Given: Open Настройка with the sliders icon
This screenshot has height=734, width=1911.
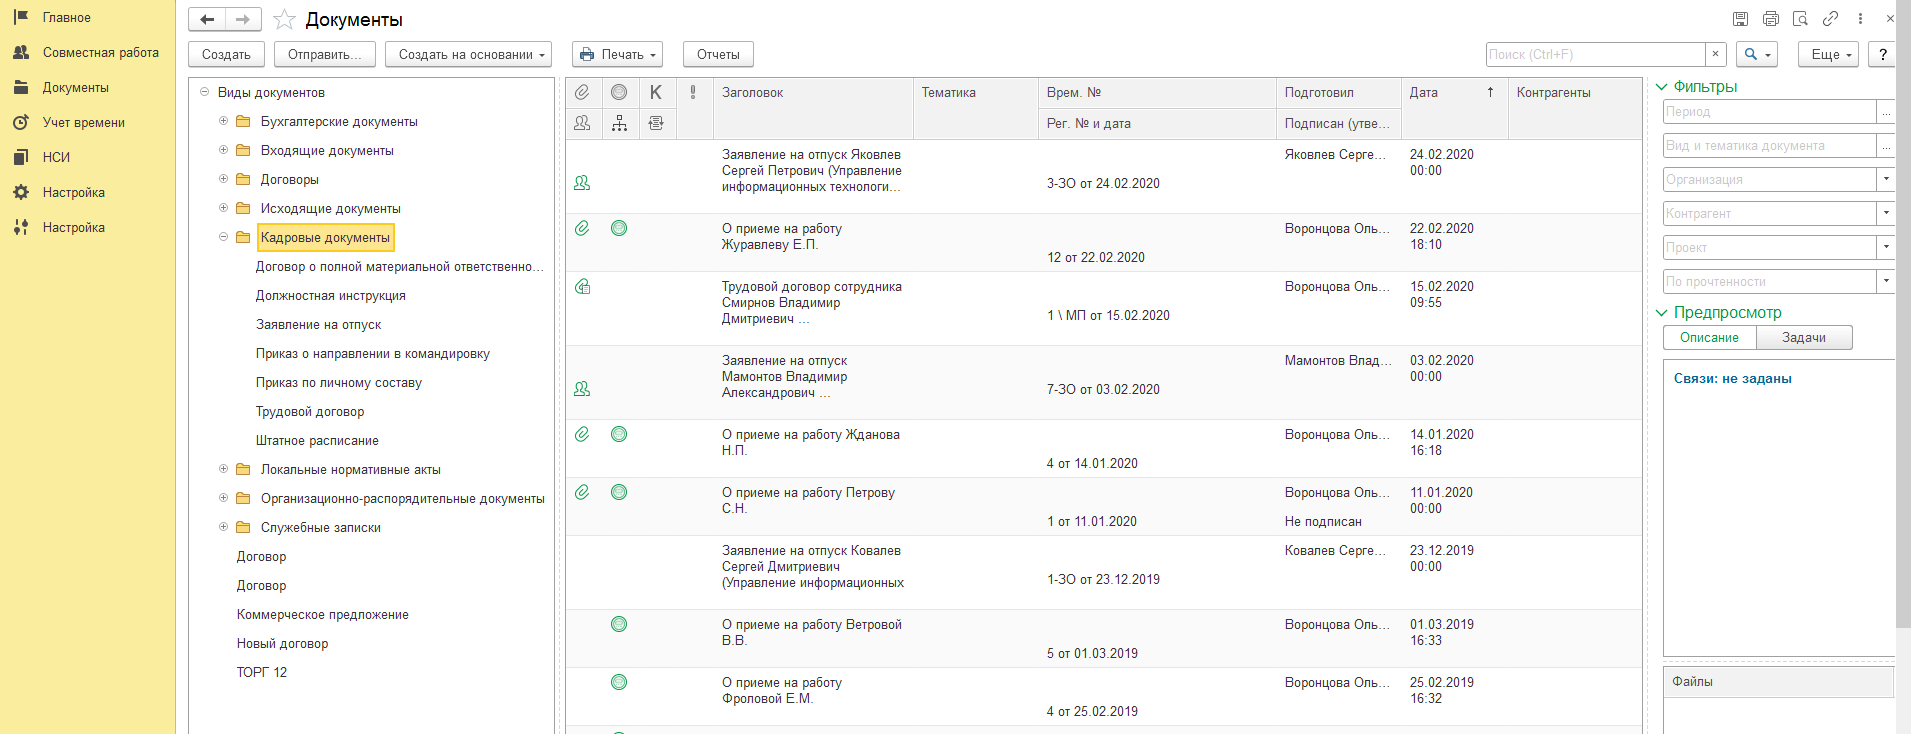Looking at the screenshot, I should (20, 227).
